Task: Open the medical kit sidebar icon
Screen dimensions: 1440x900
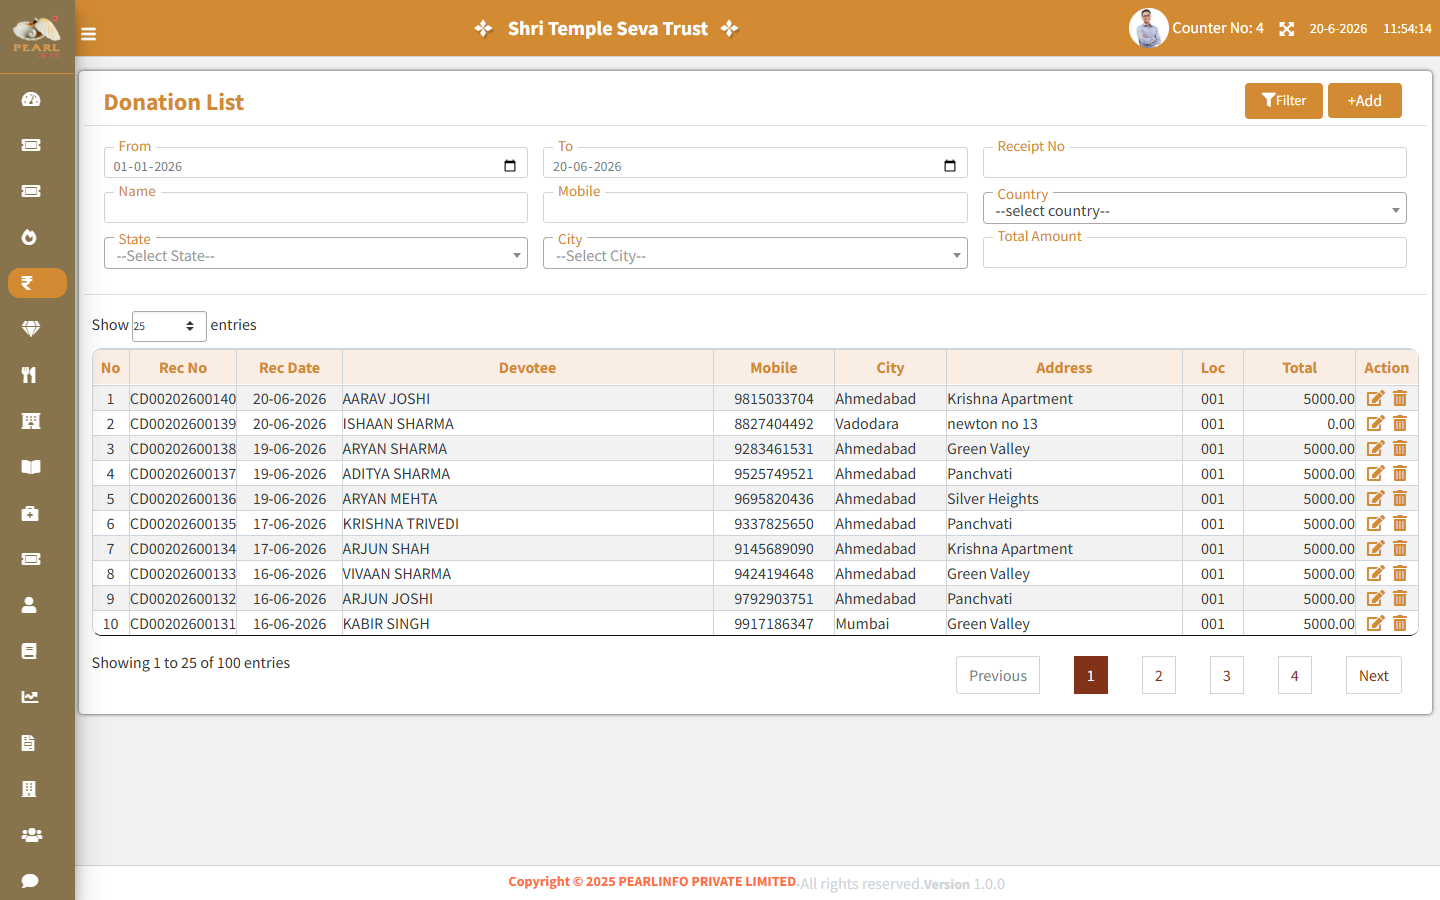Action: 30,513
